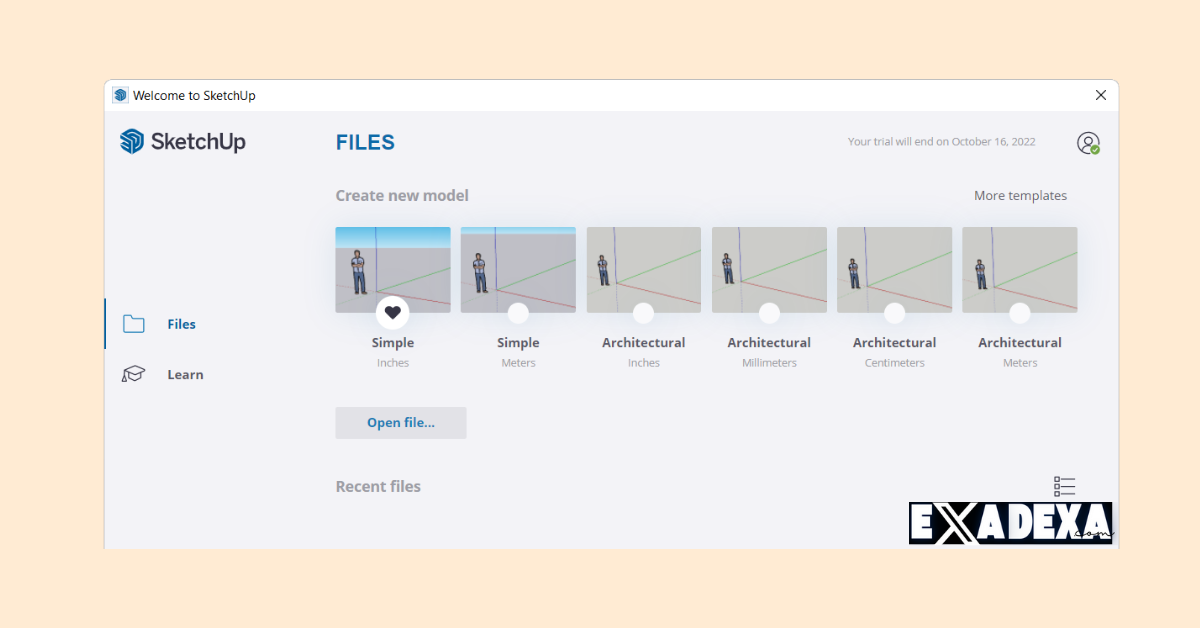Select Architectural Meters template thumbnail
Viewport: 1200px width, 628px height.
click(x=1020, y=265)
